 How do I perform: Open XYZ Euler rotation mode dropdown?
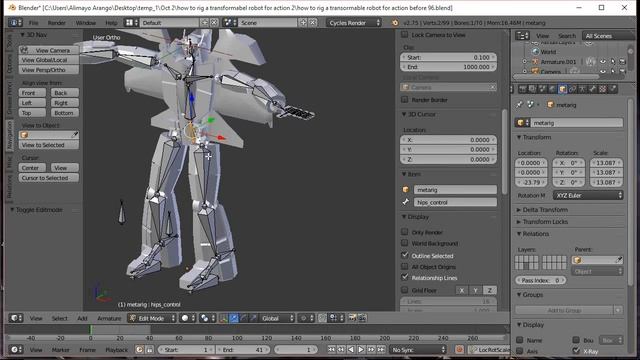[588, 196]
